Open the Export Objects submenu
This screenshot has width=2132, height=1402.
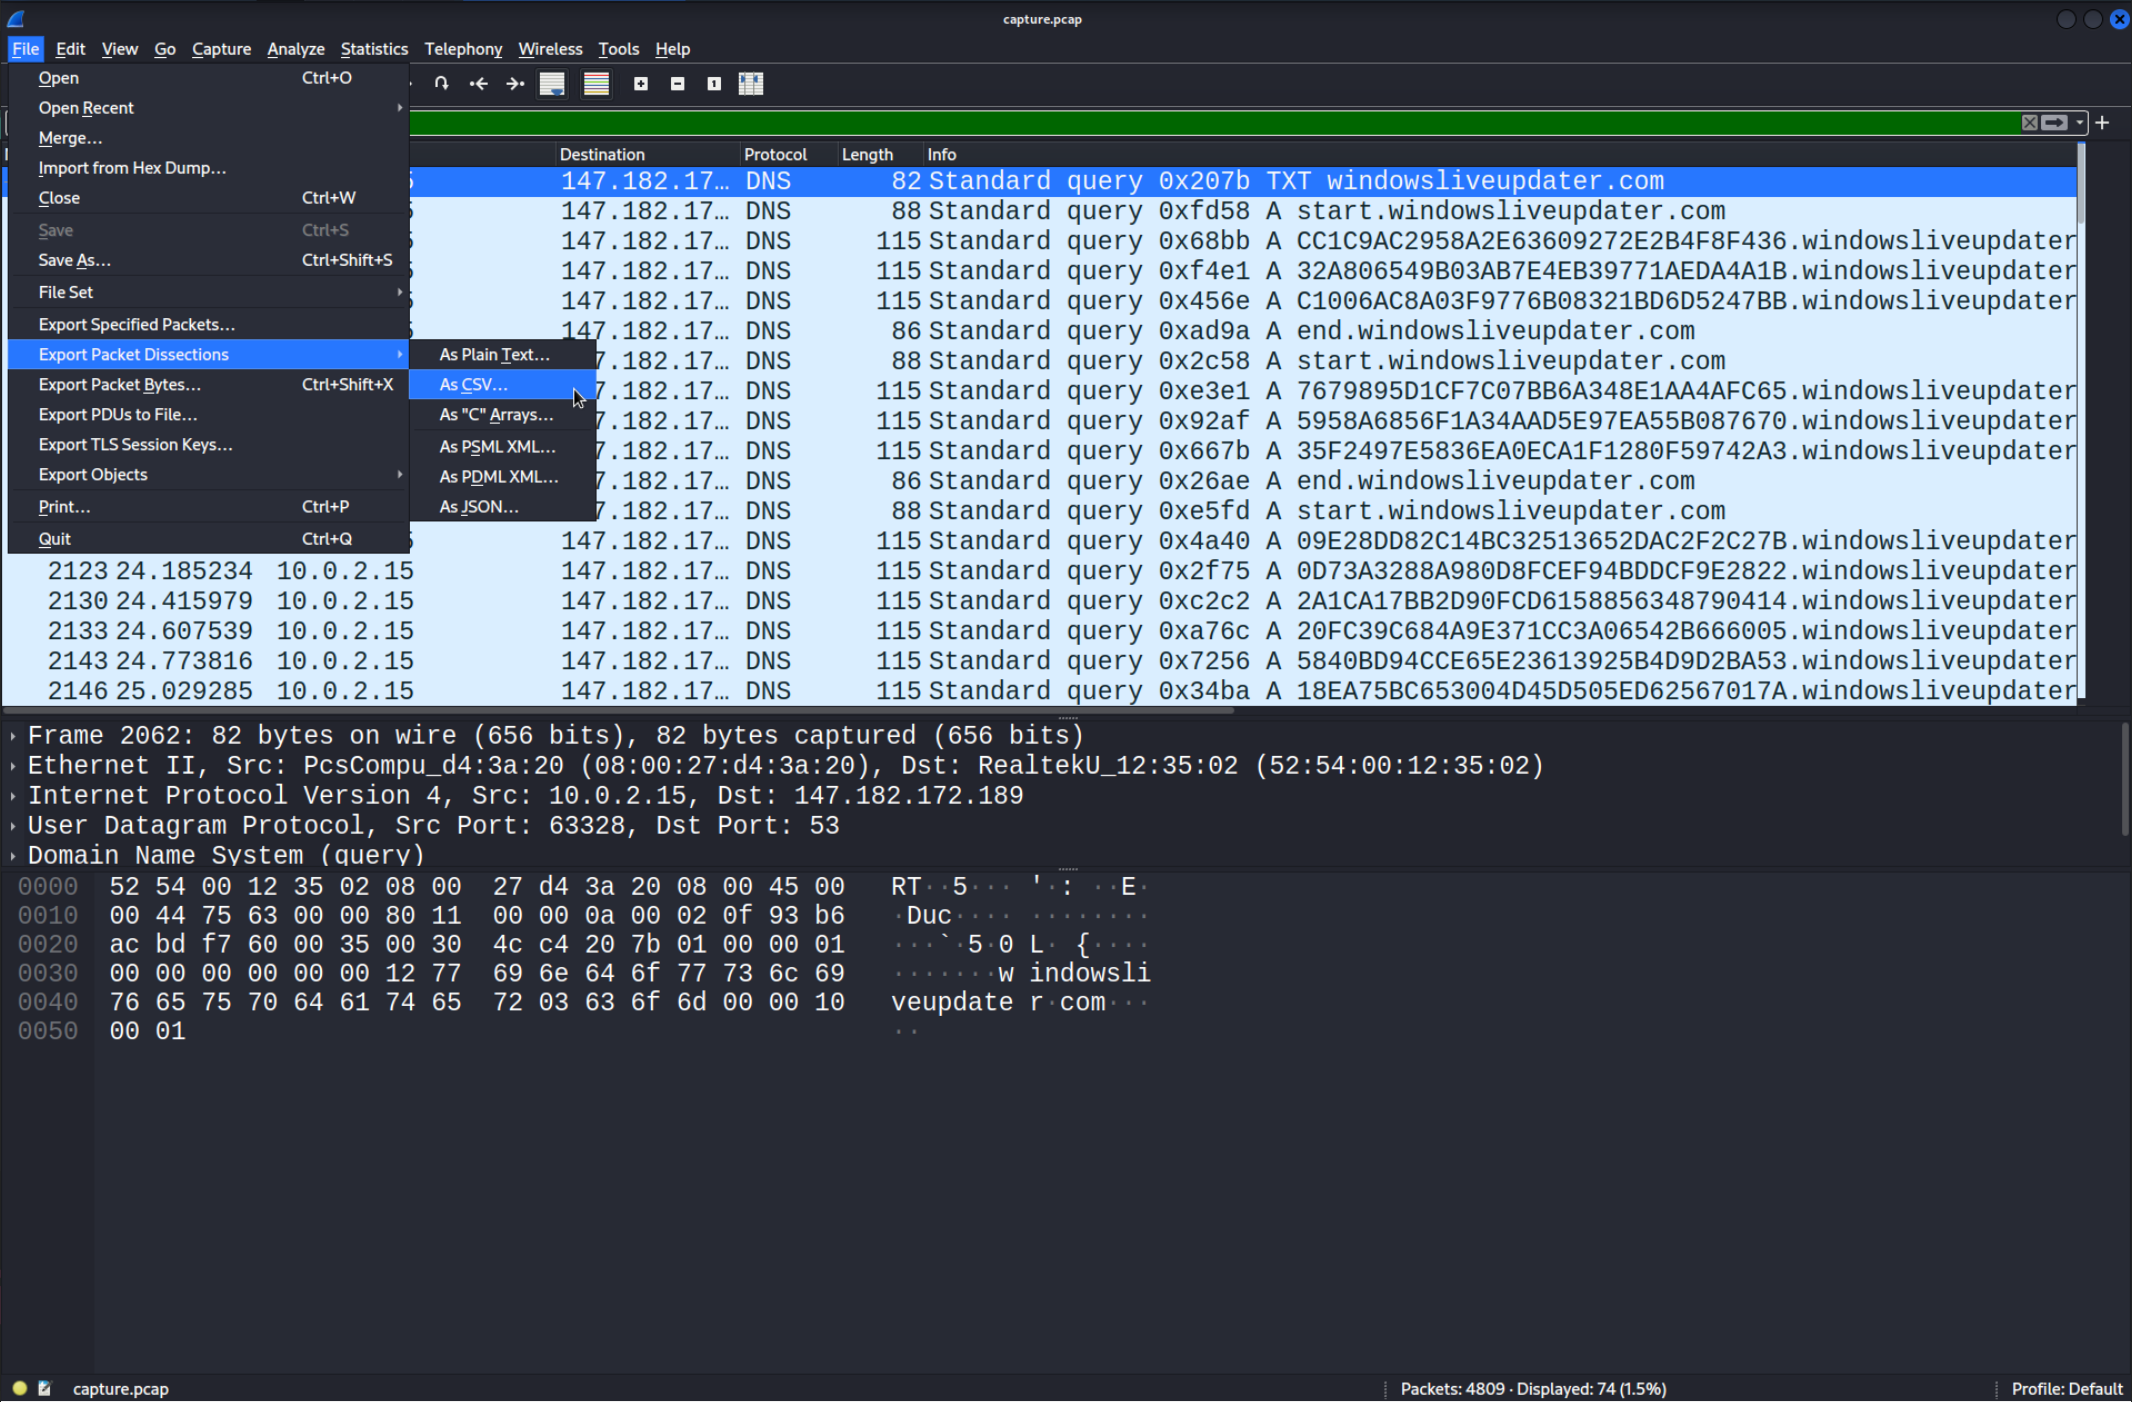tap(208, 474)
